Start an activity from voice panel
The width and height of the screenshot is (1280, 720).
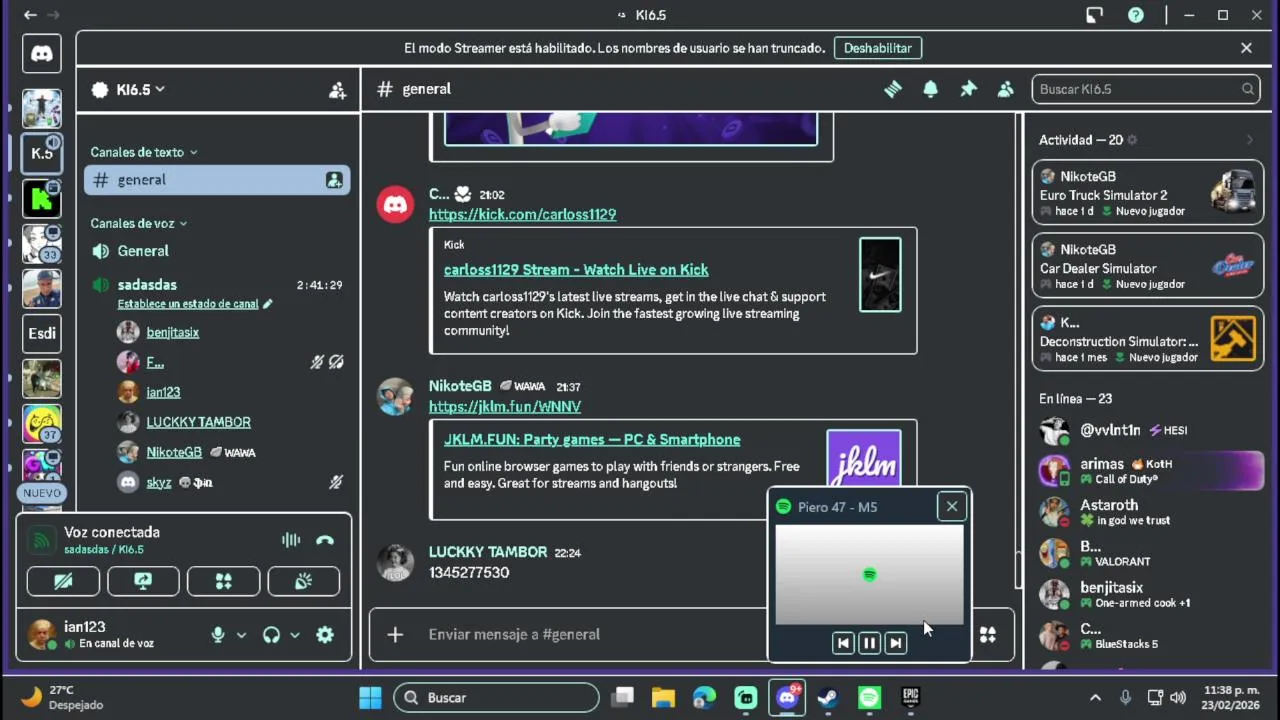click(x=223, y=581)
